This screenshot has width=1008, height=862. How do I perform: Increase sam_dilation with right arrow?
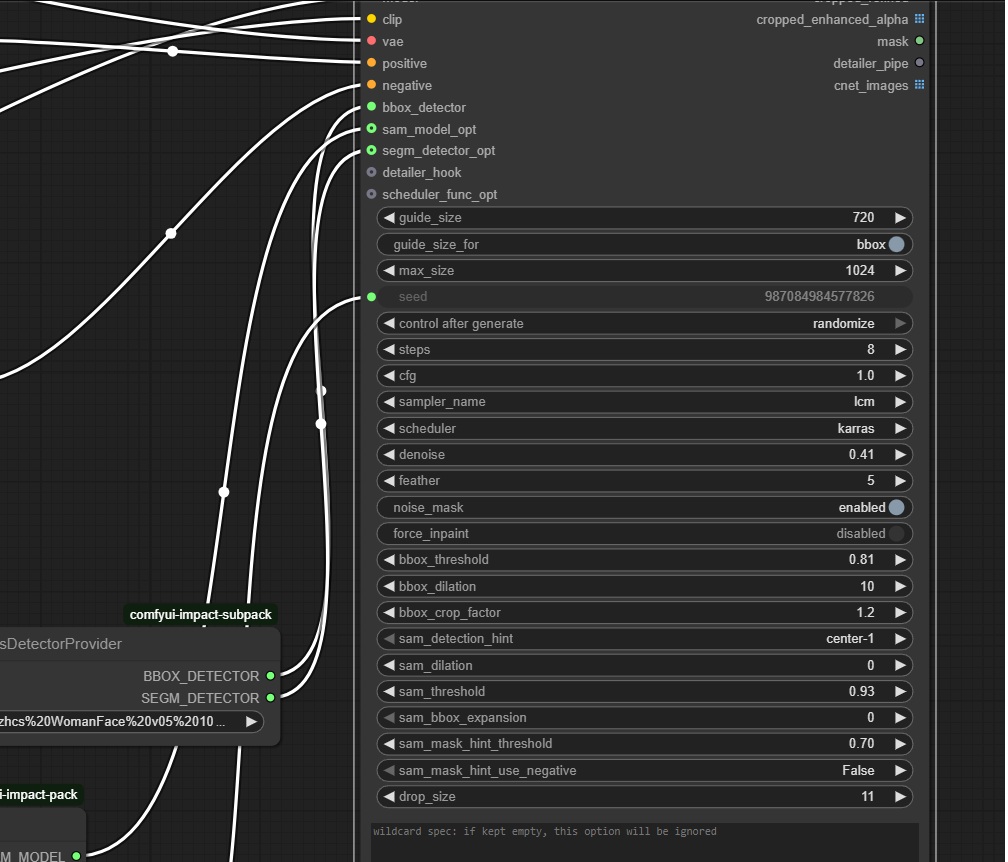900,665
